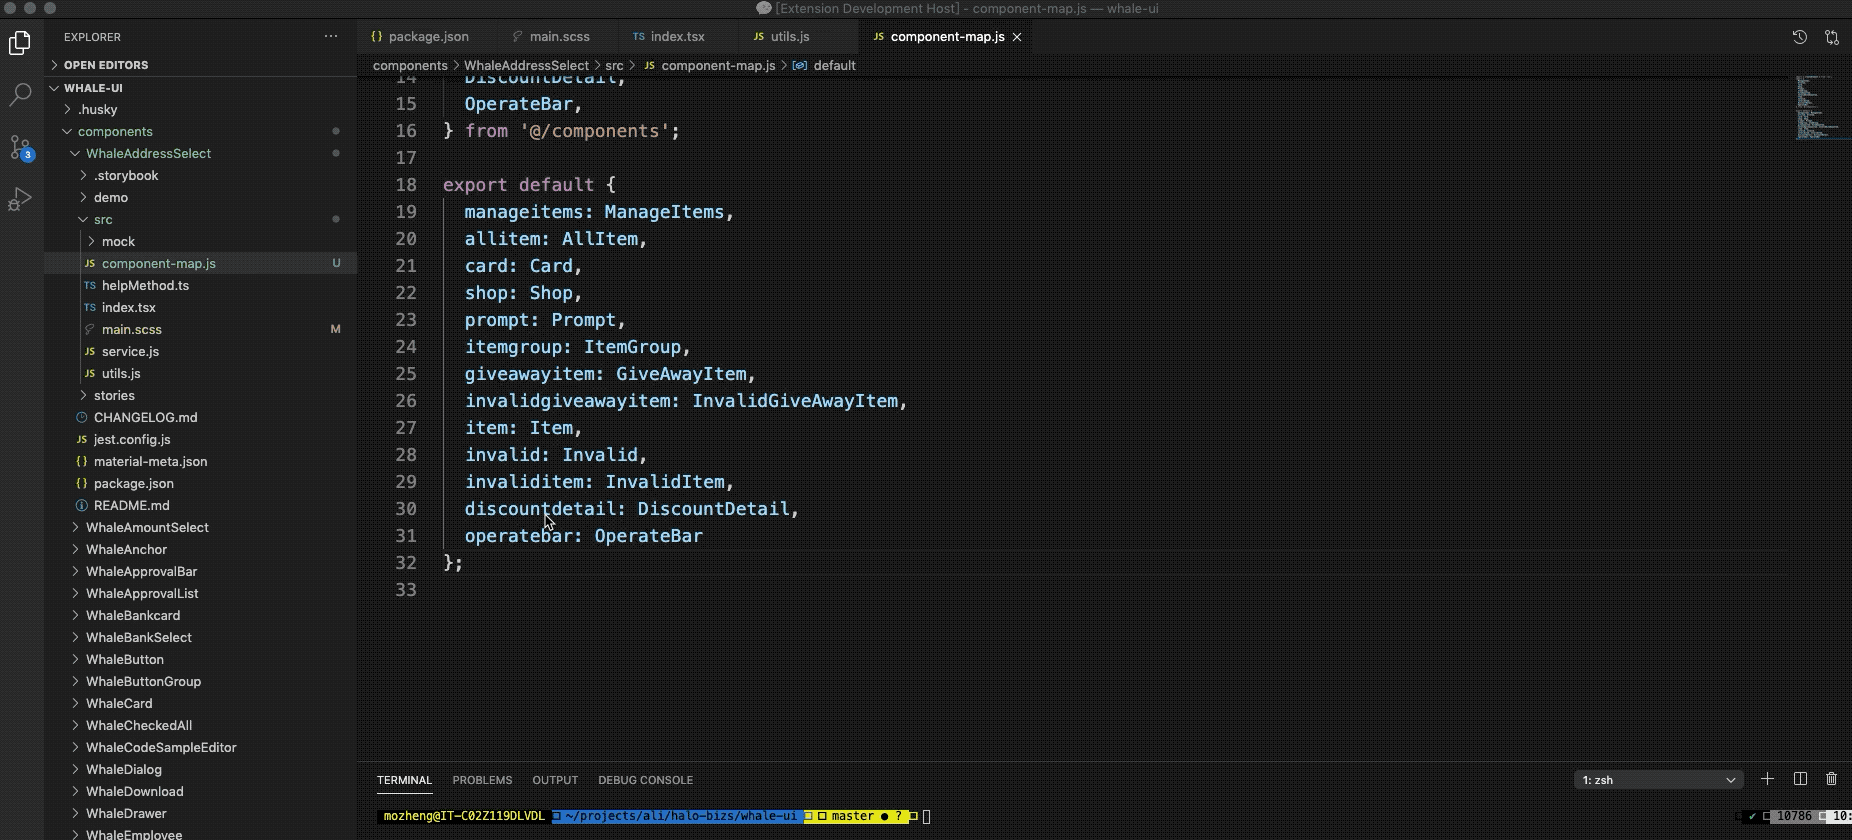Collapse the components folder
Viewport: 1852px width, 840px height.
[x=200, y=132]
